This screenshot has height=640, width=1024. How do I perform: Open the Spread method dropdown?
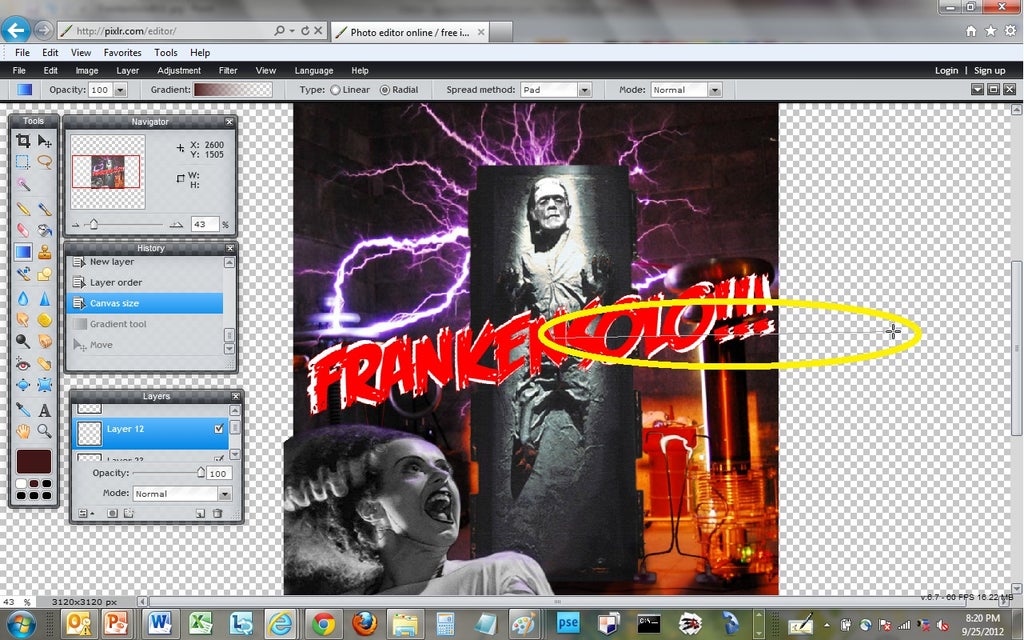coord(584,90)
